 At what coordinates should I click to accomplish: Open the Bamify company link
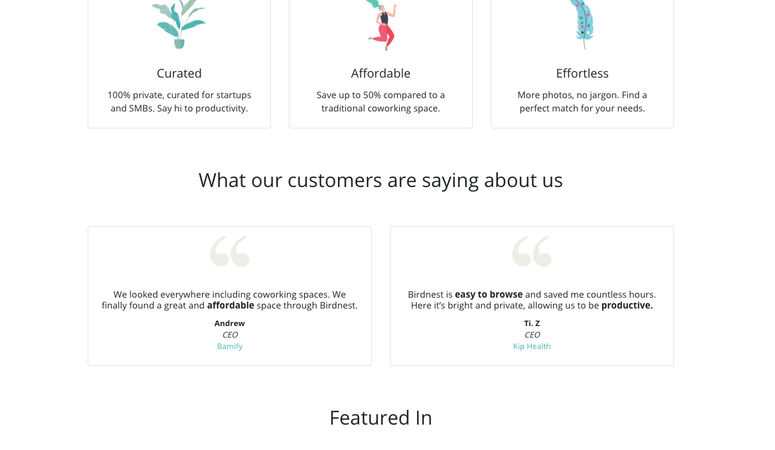[x=230, y=346]
